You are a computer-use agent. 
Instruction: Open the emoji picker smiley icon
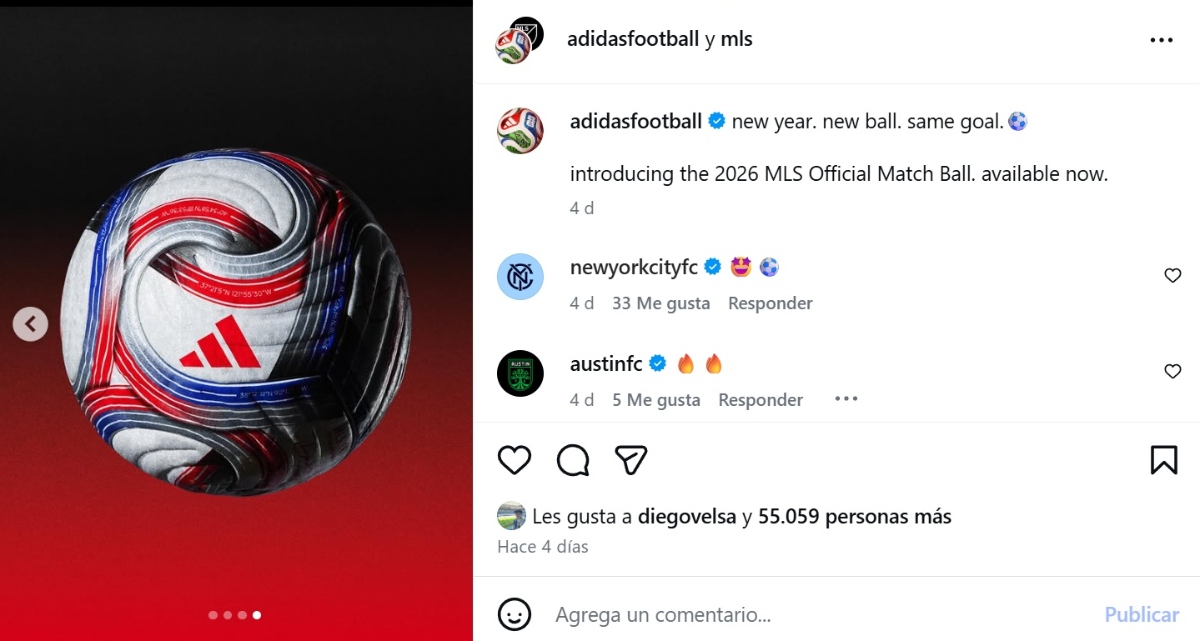[x=514, y=614]
